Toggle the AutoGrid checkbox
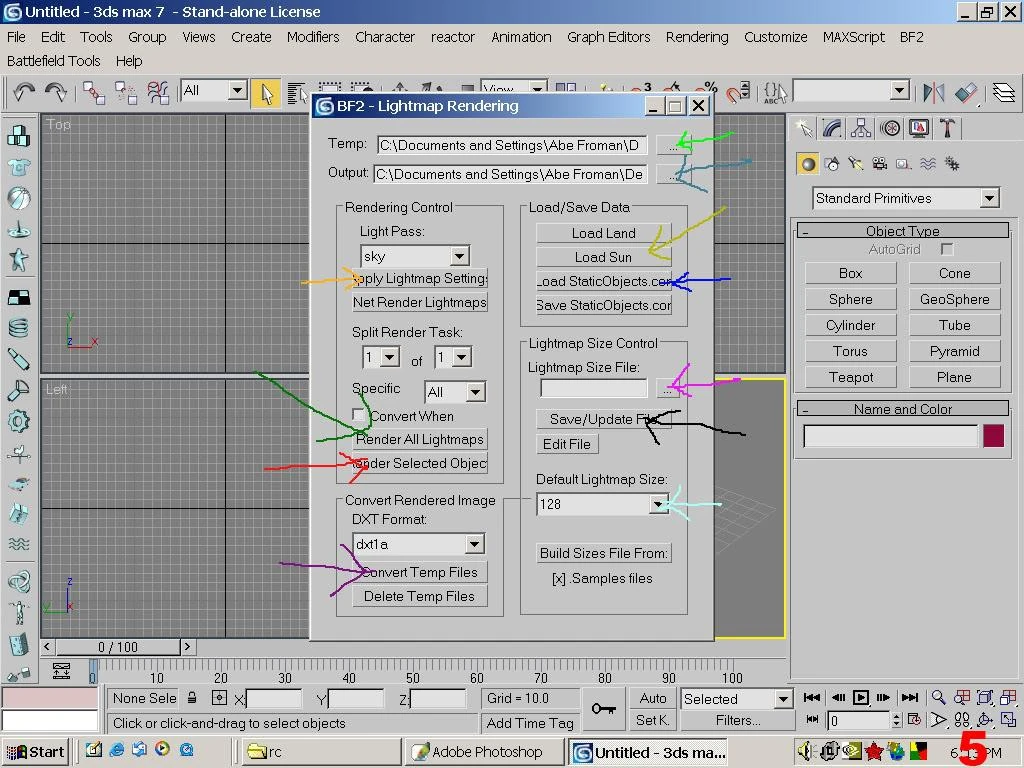This screenshot has height=768, width=1024. (947, 249)
